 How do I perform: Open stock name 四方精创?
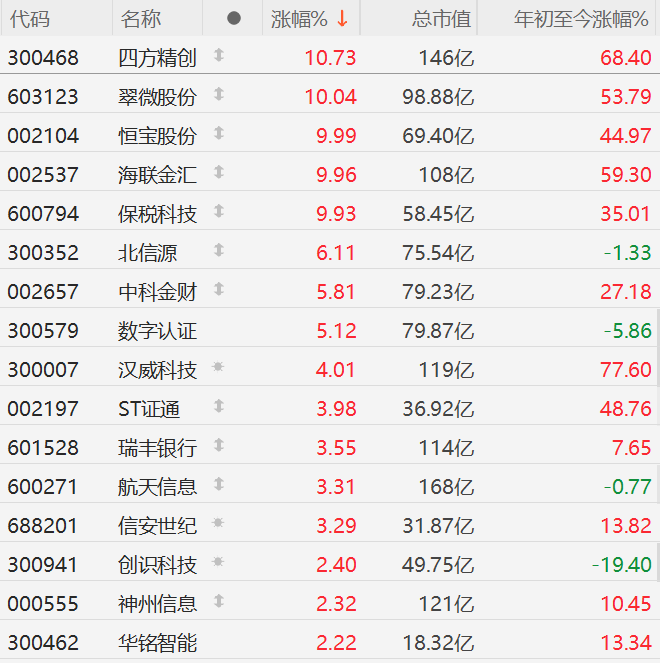157,58
